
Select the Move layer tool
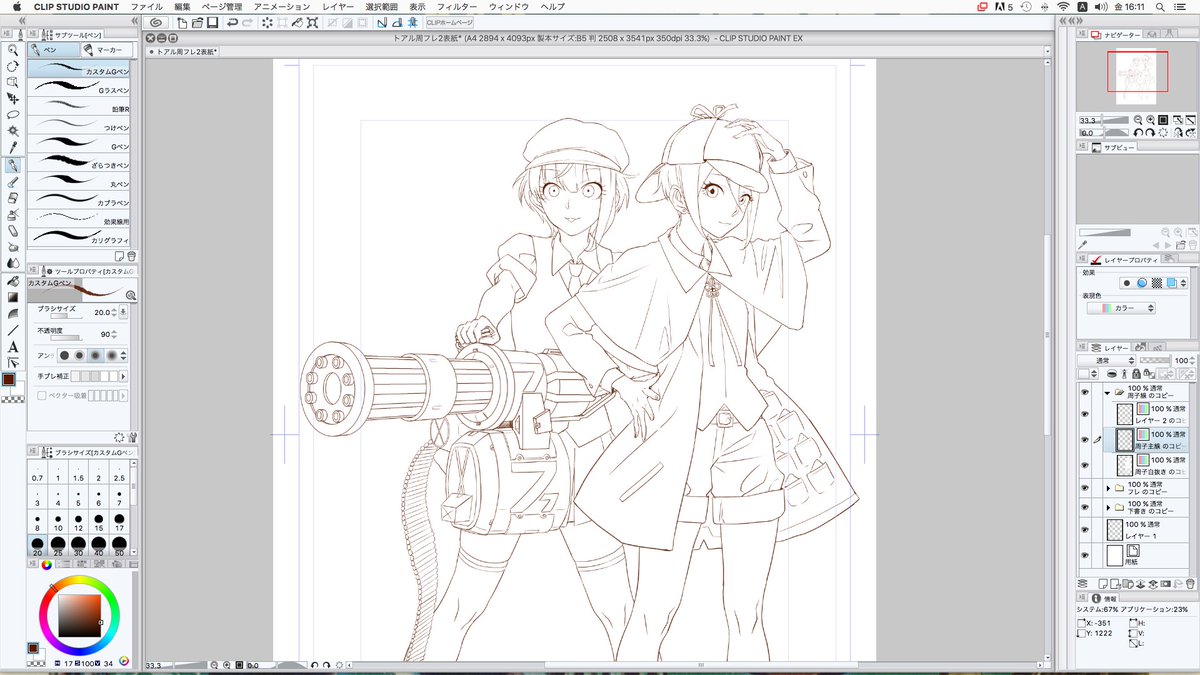pos(12,98)
